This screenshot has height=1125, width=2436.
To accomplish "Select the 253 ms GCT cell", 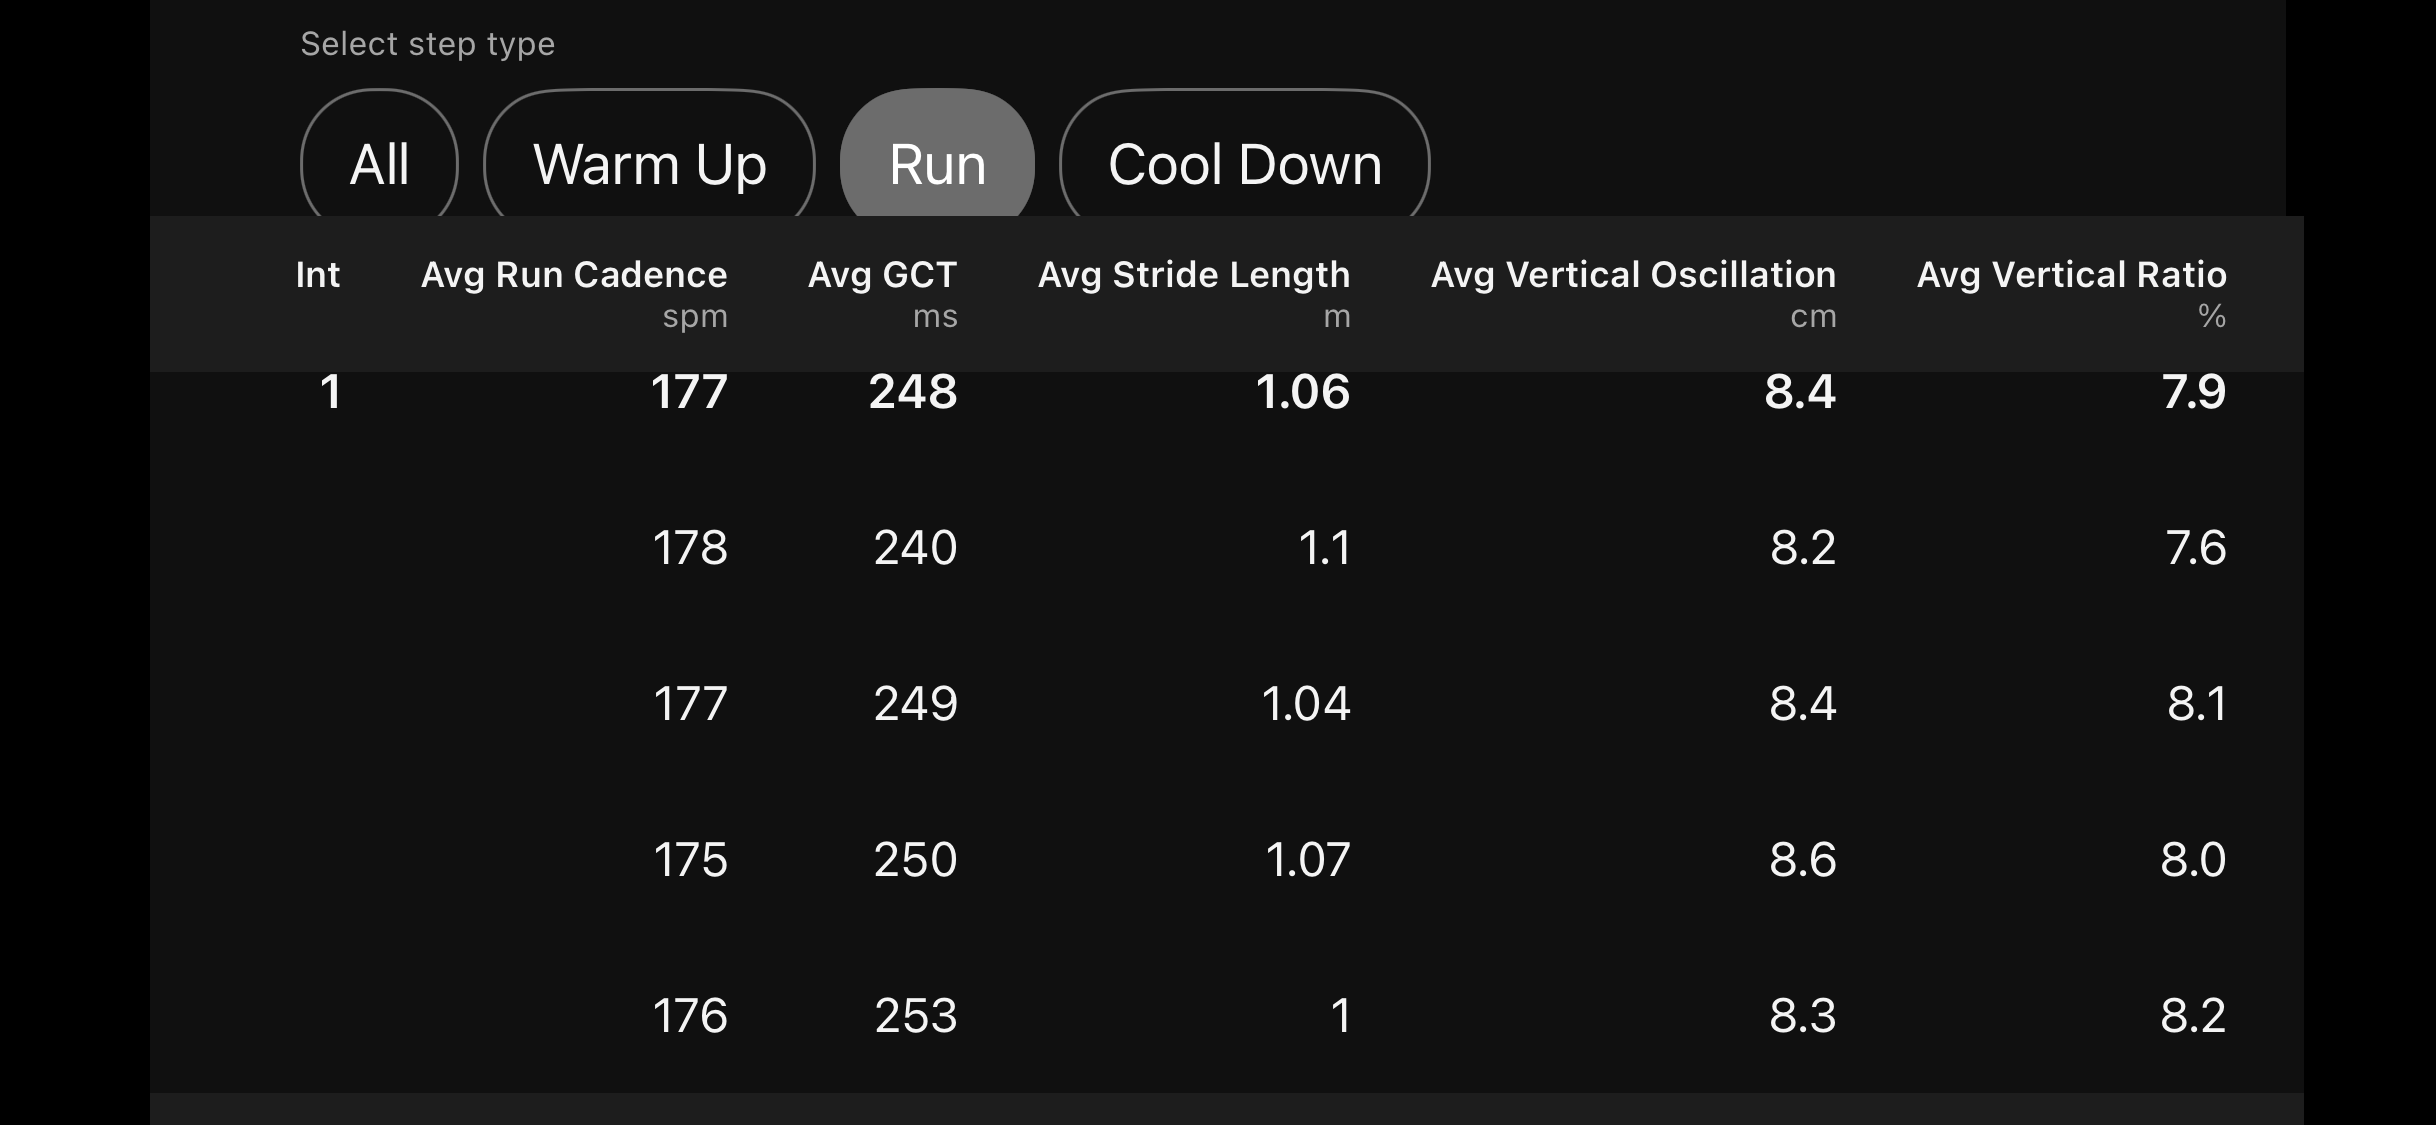I will pyautogui.click(x=916, y=1016).
